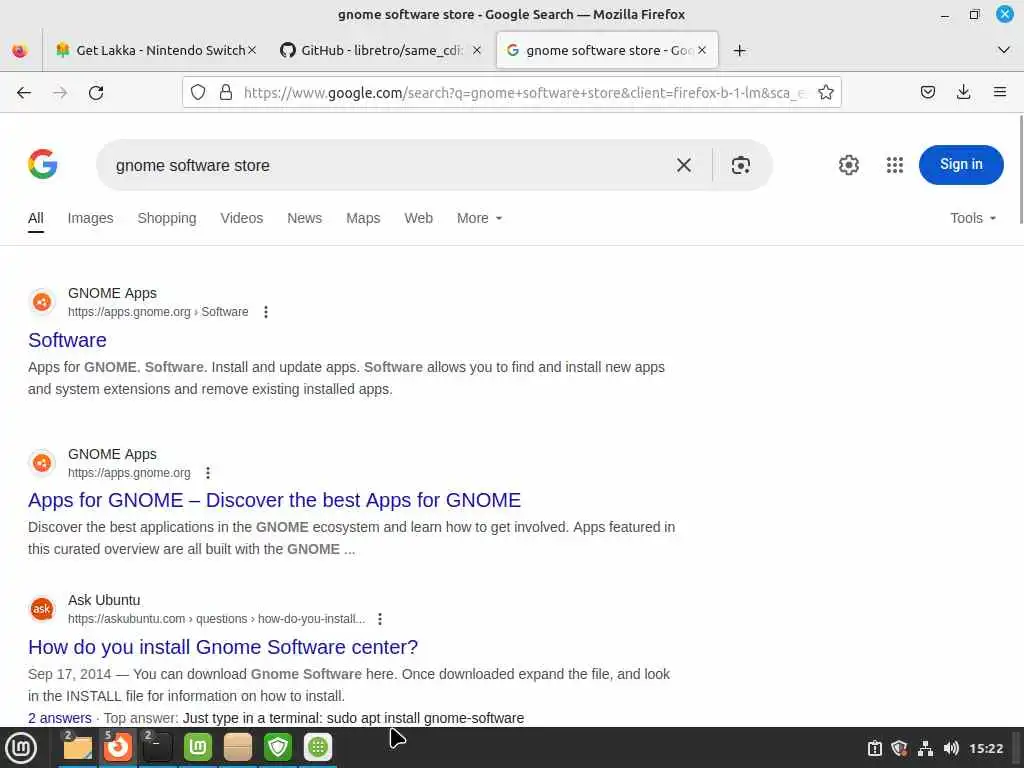Image resolution: width=1024 pixels, height=768 pixels.
Task: Go back to the previous page
Action: pyautogui.click(x=24, y=93)
